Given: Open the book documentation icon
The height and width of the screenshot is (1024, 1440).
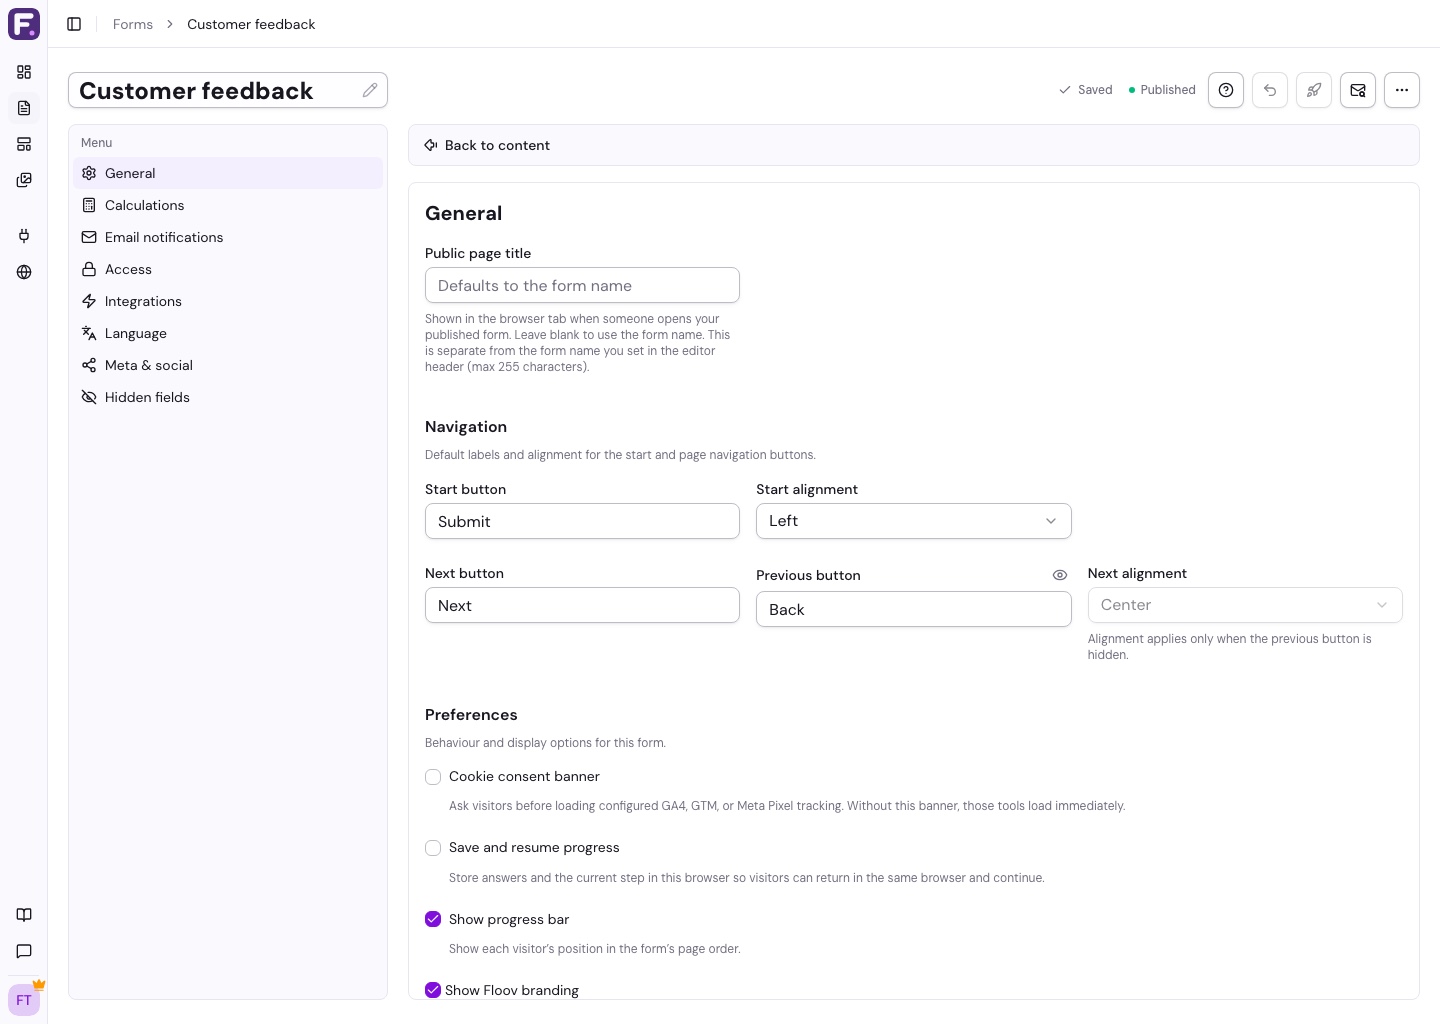Looking at the screenshot, I should coord(24,915).
